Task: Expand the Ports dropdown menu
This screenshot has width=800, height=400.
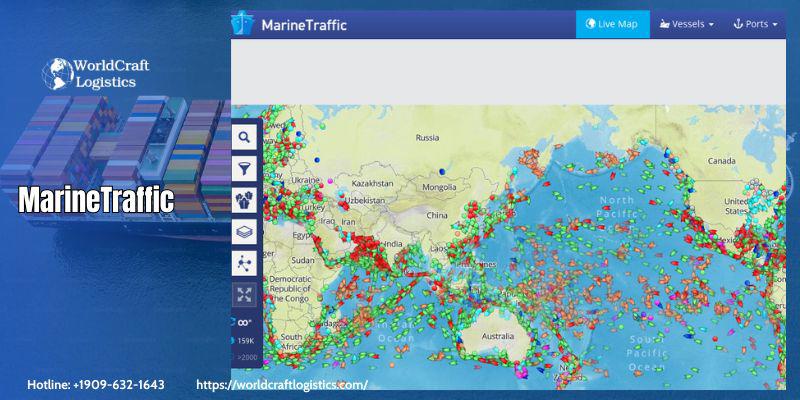Action: 756,24
